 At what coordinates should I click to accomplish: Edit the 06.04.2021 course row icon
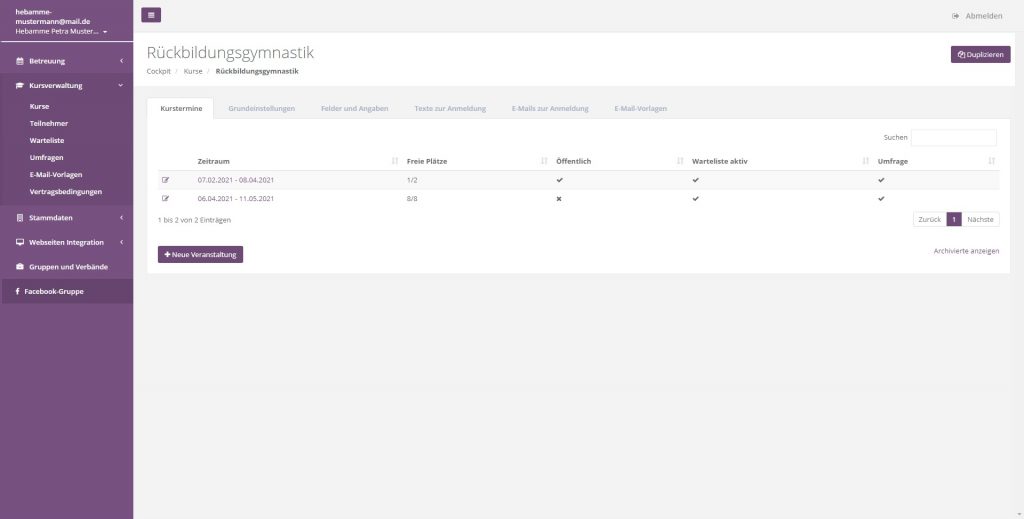166,199
